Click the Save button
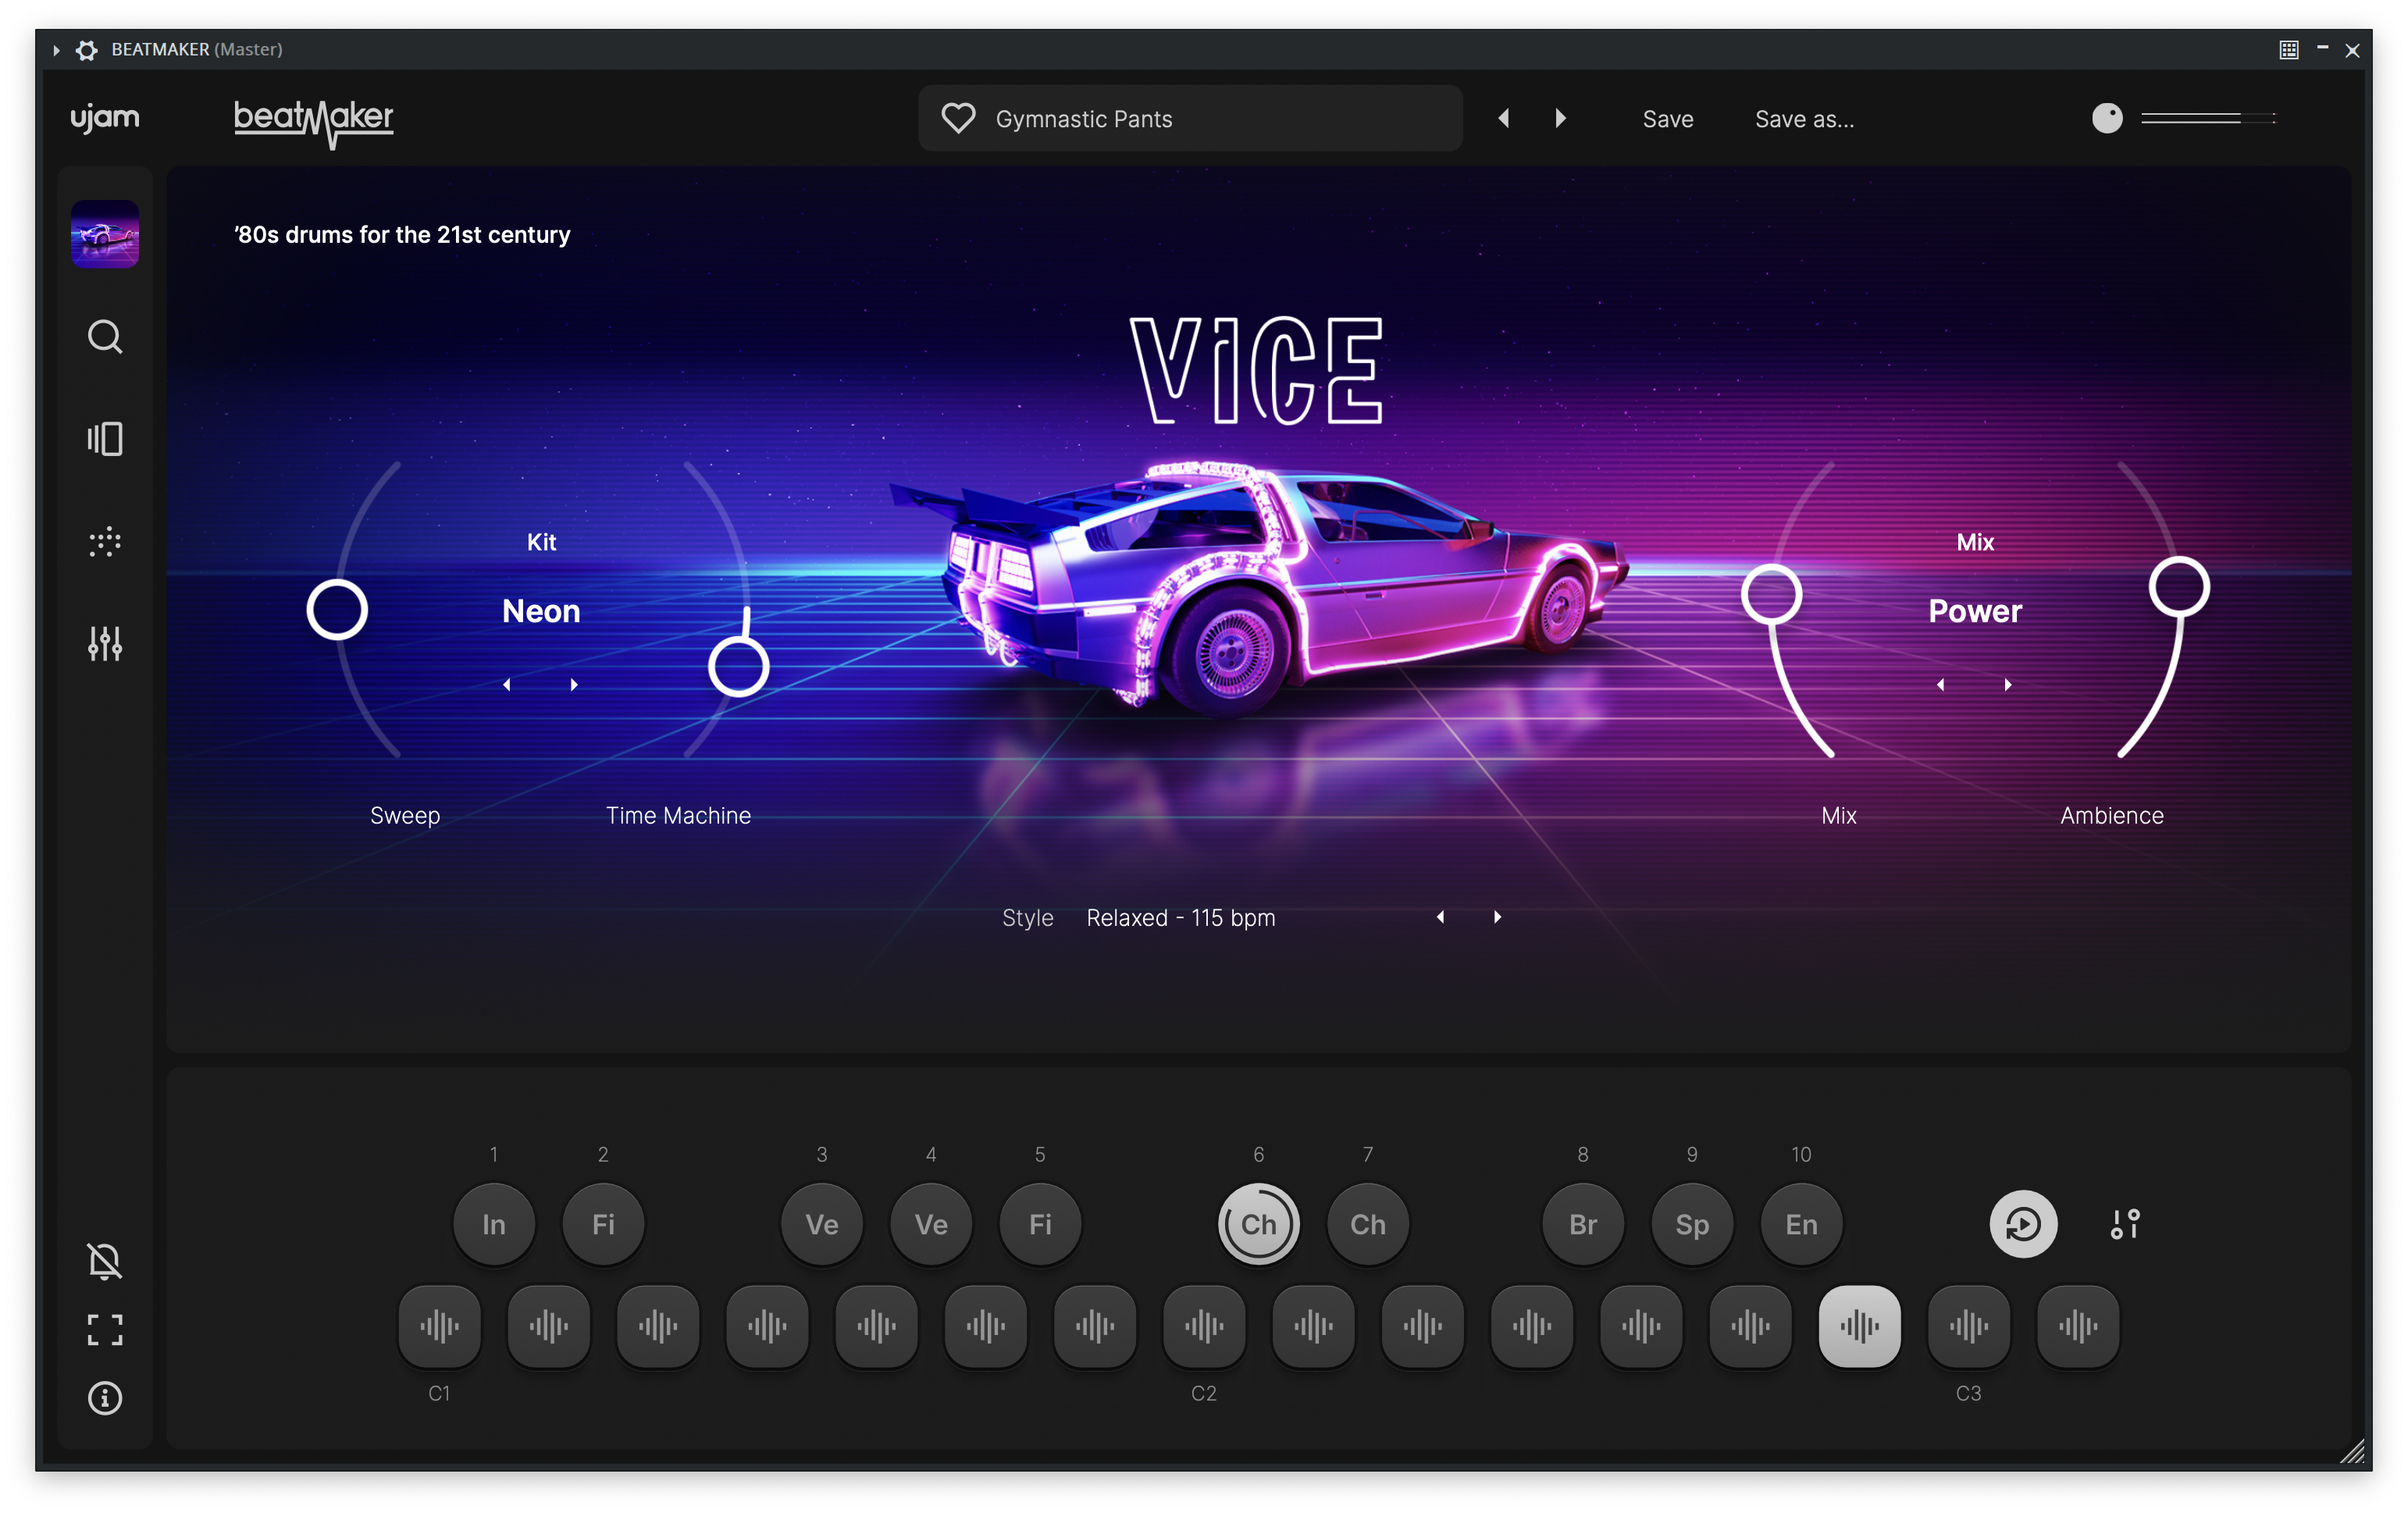Screen dimensions: 2408x1513 click(1668, 119)
